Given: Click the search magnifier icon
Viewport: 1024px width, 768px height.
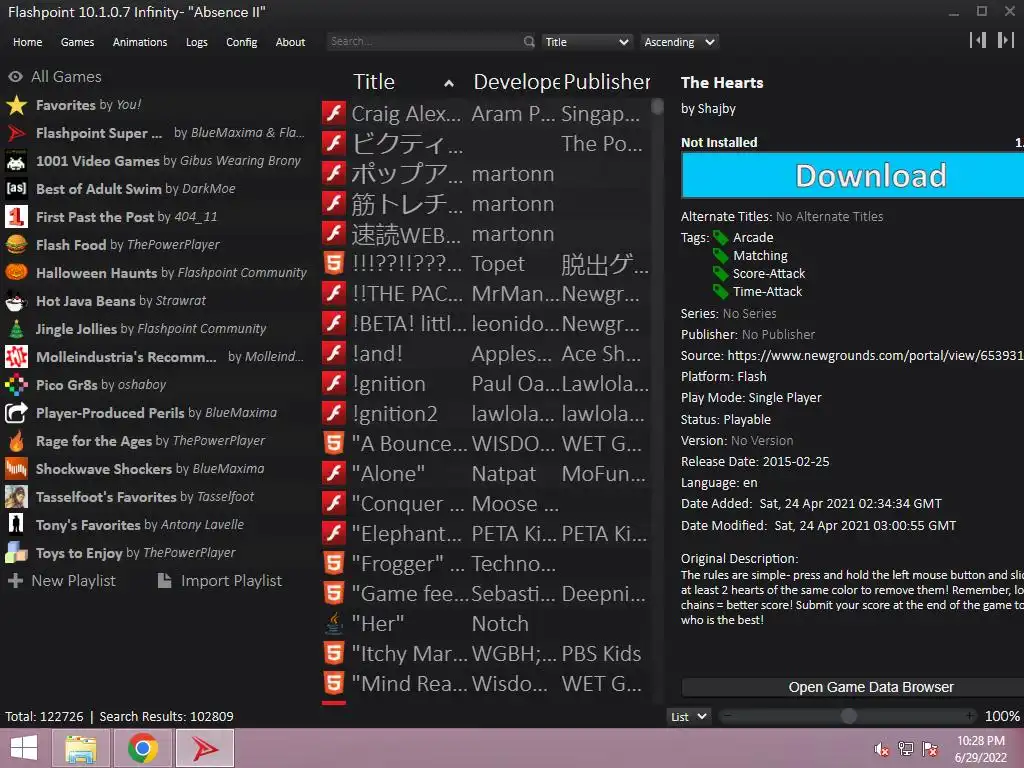Looking at the screenshot, I should [529, 42].
